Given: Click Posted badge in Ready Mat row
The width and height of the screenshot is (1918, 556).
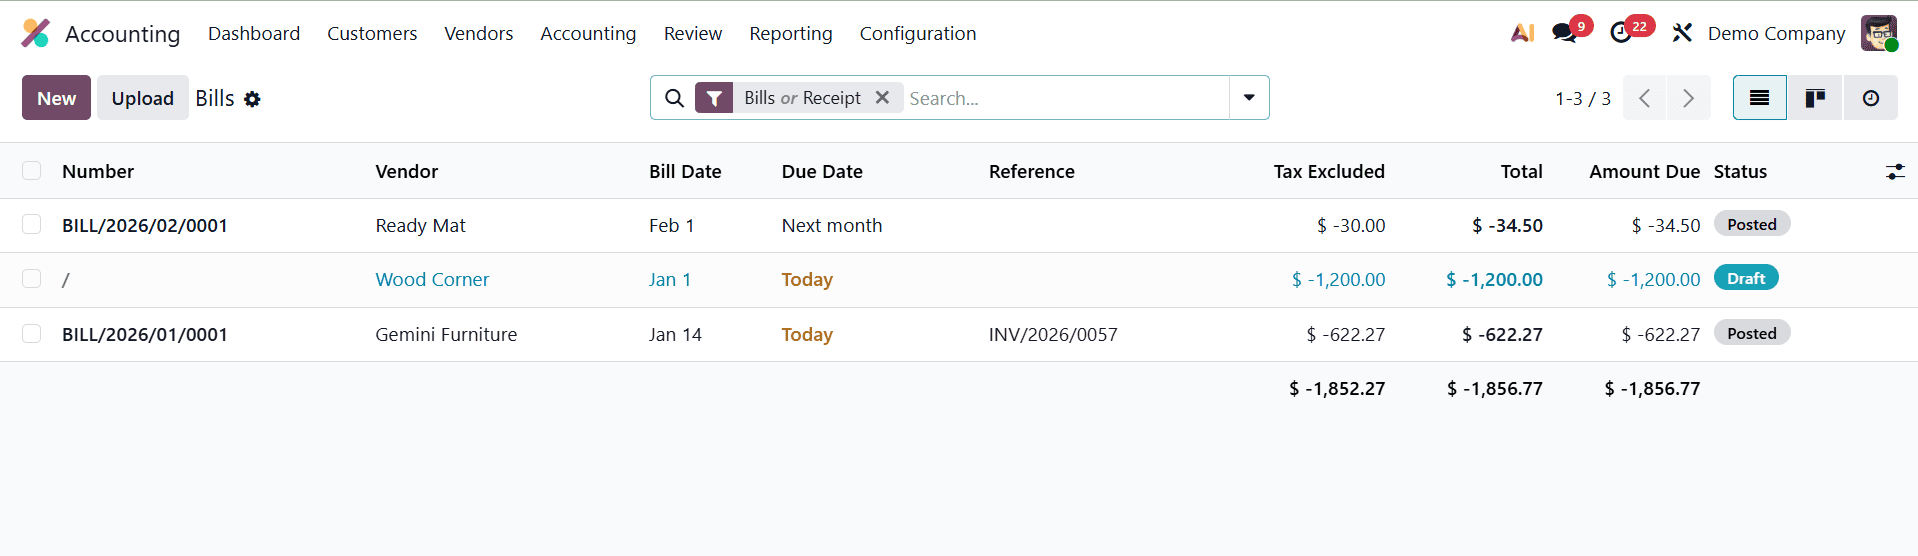Looking at the screenshot, I should tap(1752, 224).
